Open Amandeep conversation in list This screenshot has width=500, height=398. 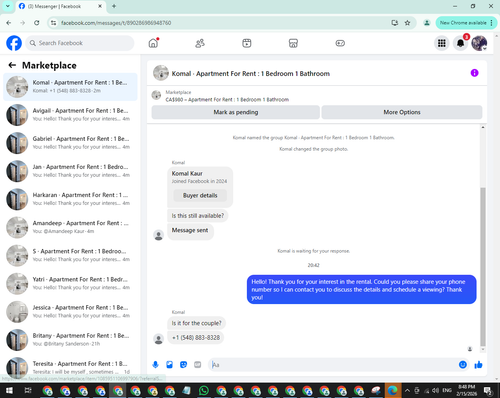click(70, 227)
